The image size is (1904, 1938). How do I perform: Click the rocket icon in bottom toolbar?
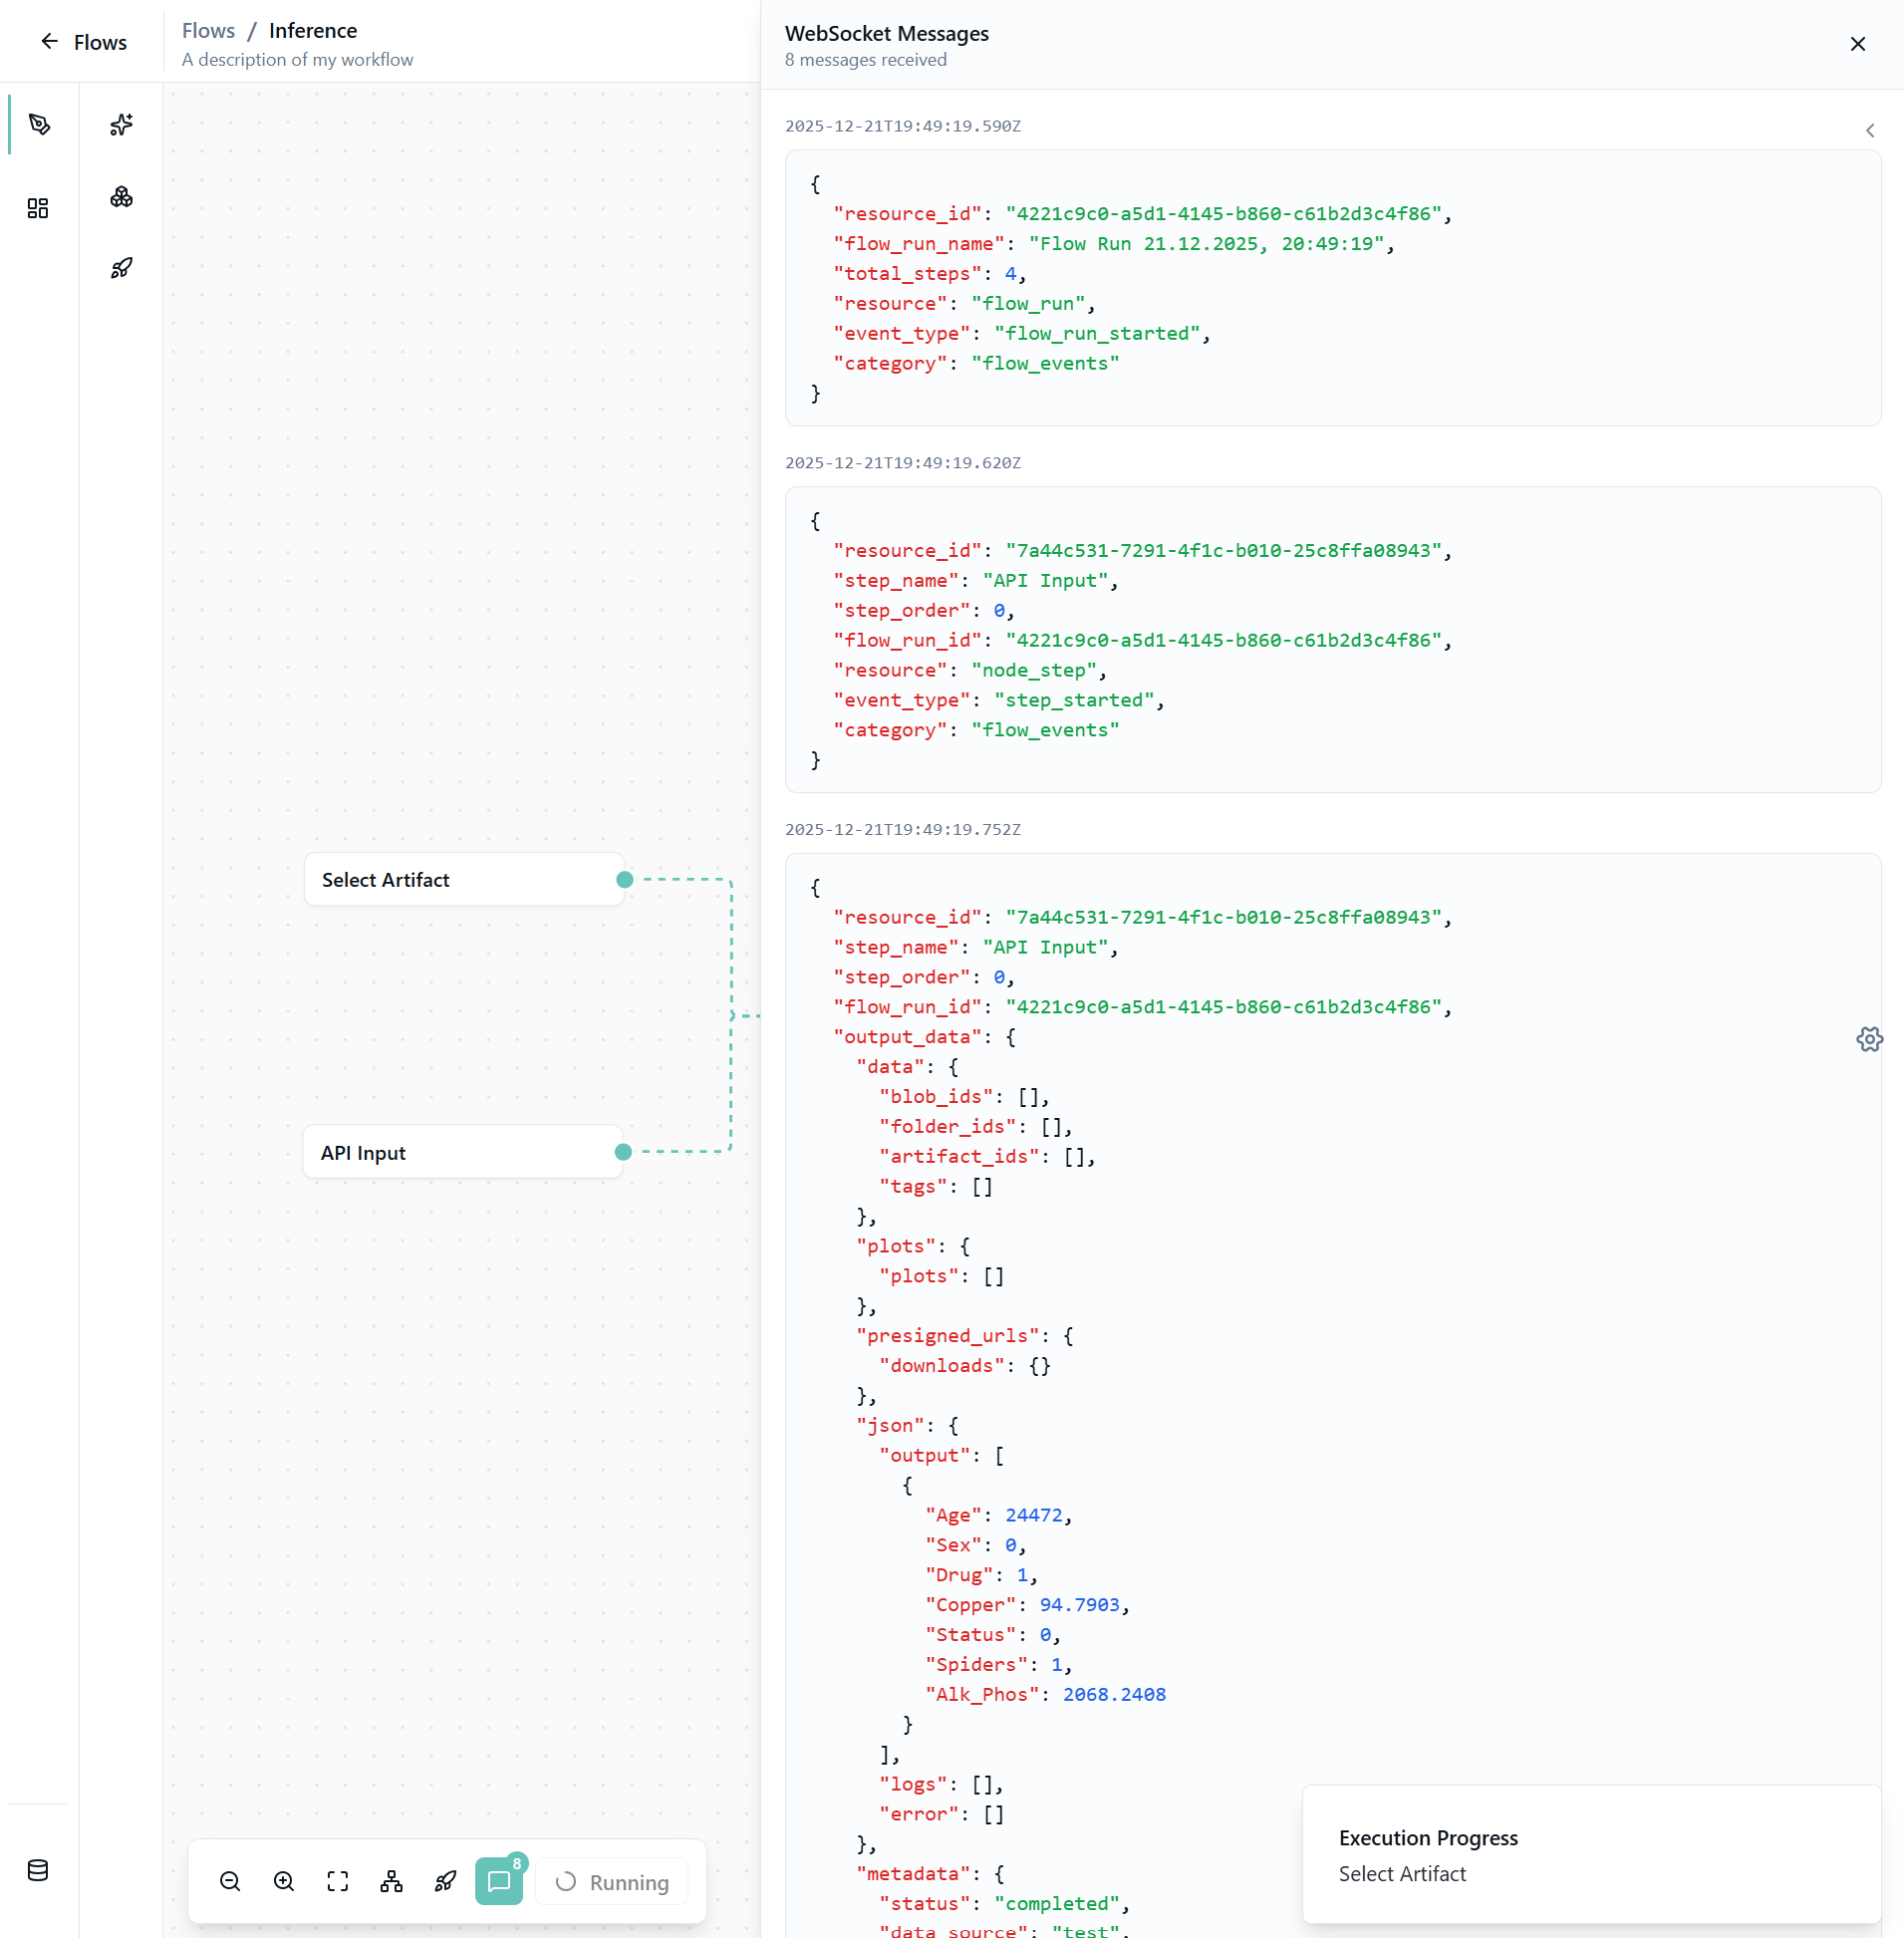click(446, 1882)
